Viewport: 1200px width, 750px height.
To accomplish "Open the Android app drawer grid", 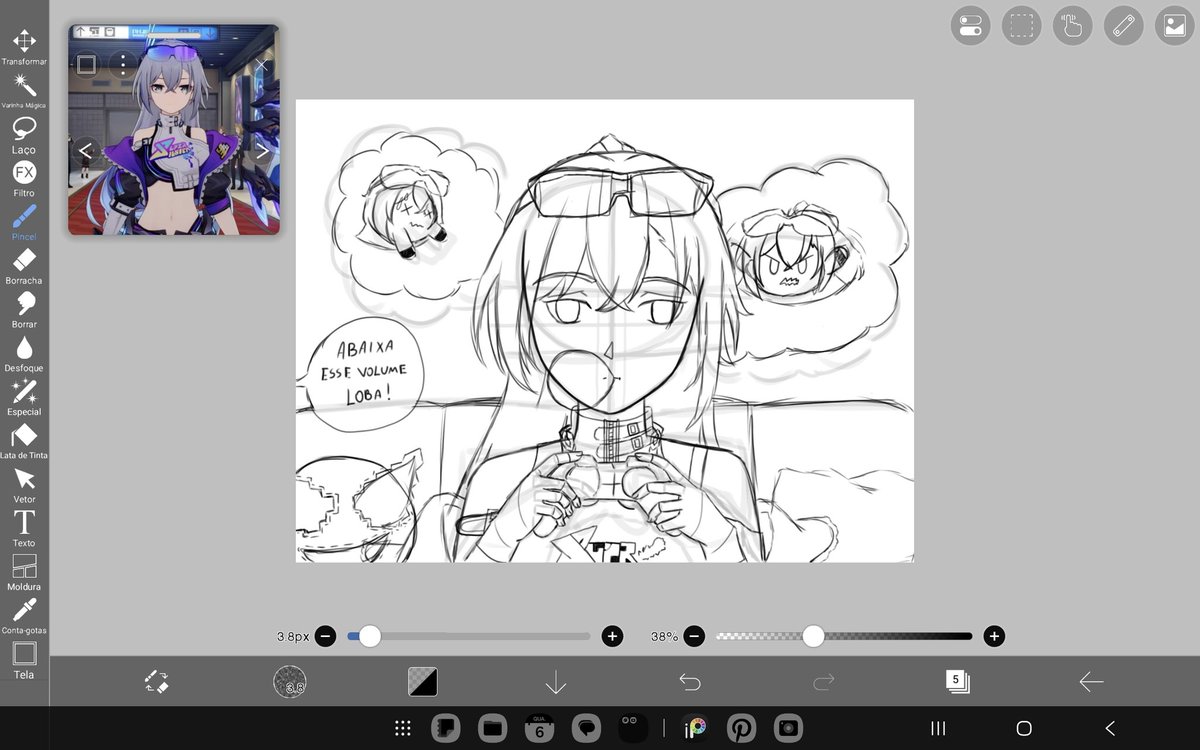I will tap(403, 728).
